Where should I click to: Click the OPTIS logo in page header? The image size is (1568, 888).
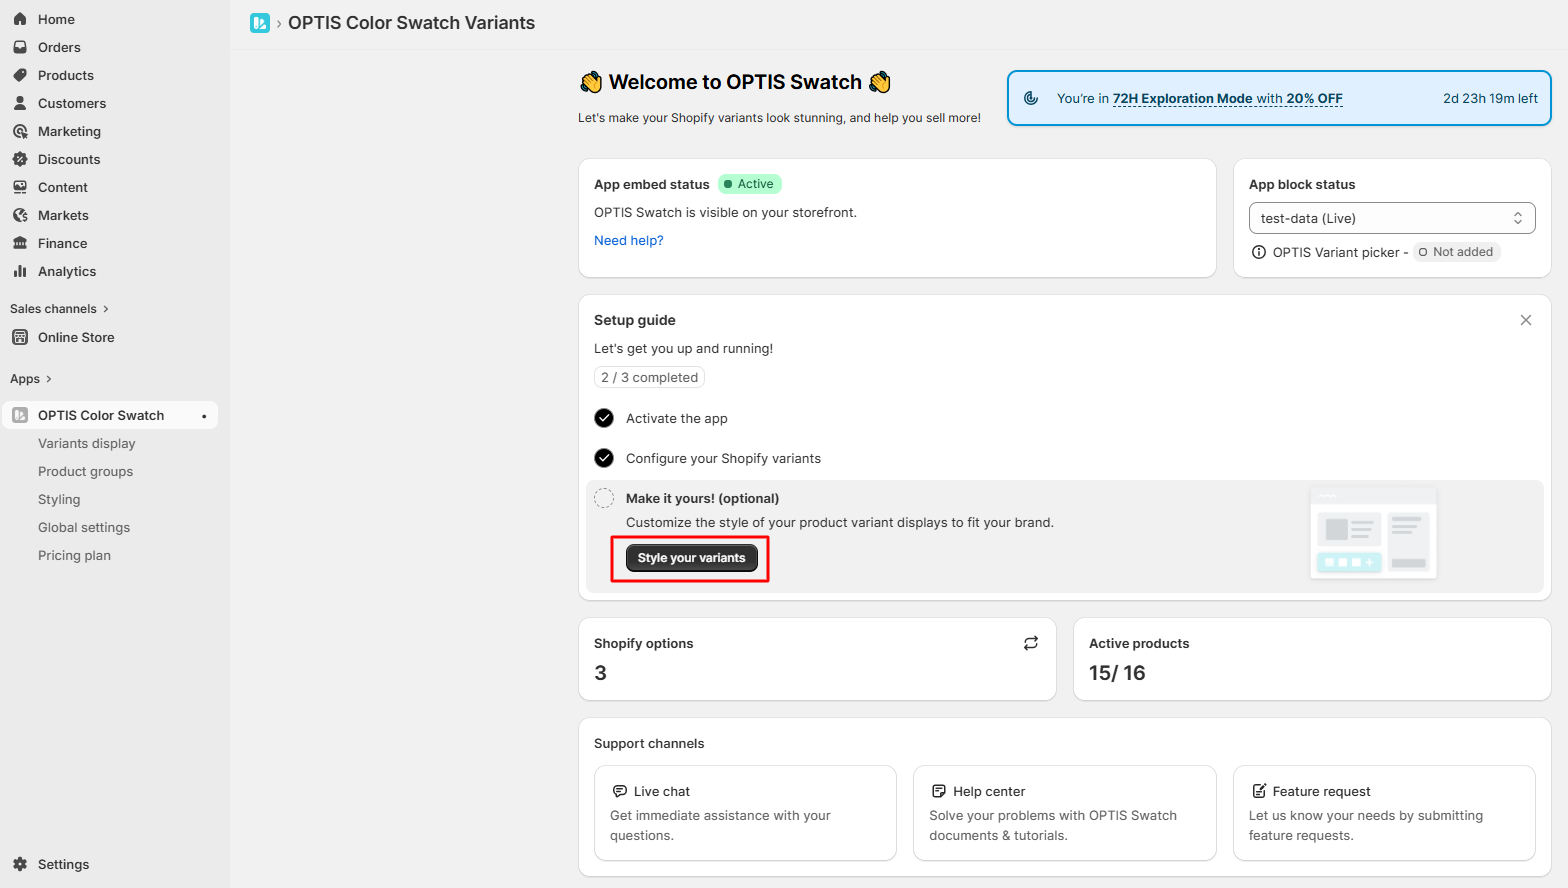point(260,23)
